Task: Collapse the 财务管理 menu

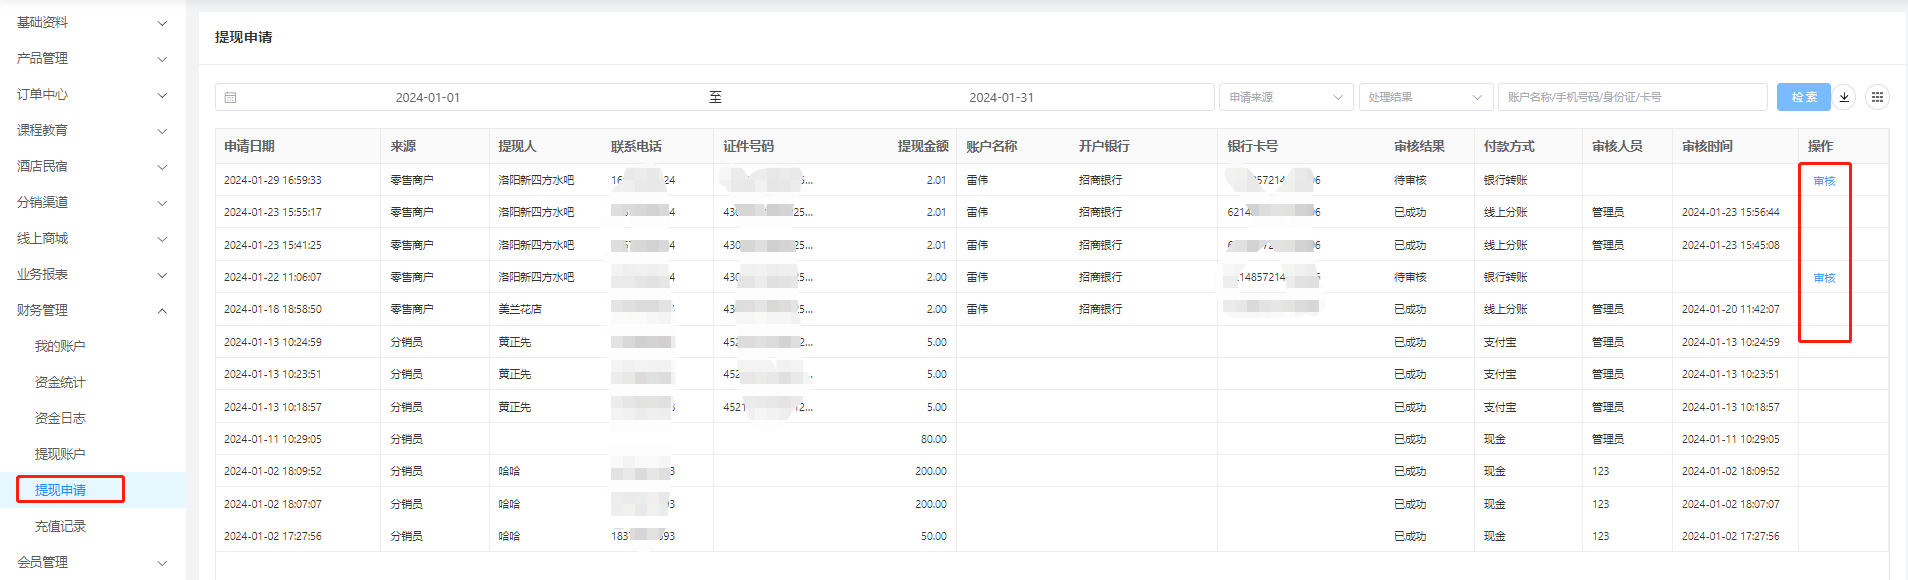Action: [92, 310]
